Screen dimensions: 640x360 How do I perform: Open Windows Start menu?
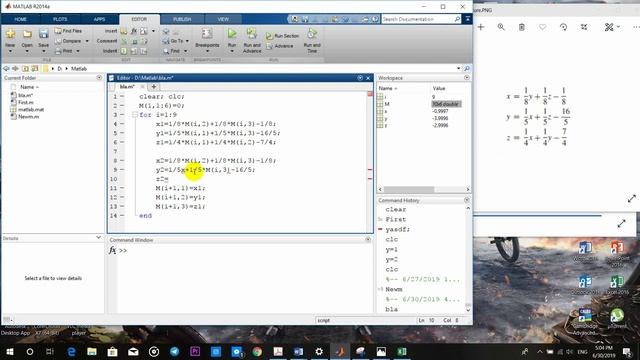(10, 351)
